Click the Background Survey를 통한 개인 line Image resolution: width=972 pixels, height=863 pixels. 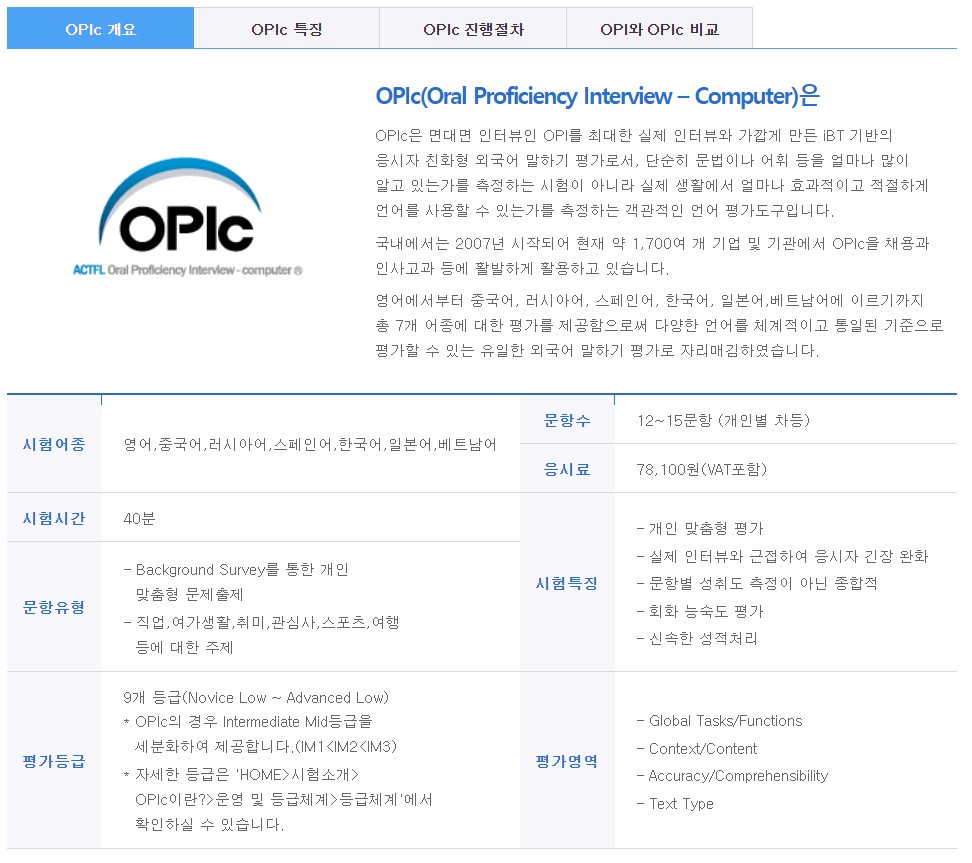click(x=236, y=569)
